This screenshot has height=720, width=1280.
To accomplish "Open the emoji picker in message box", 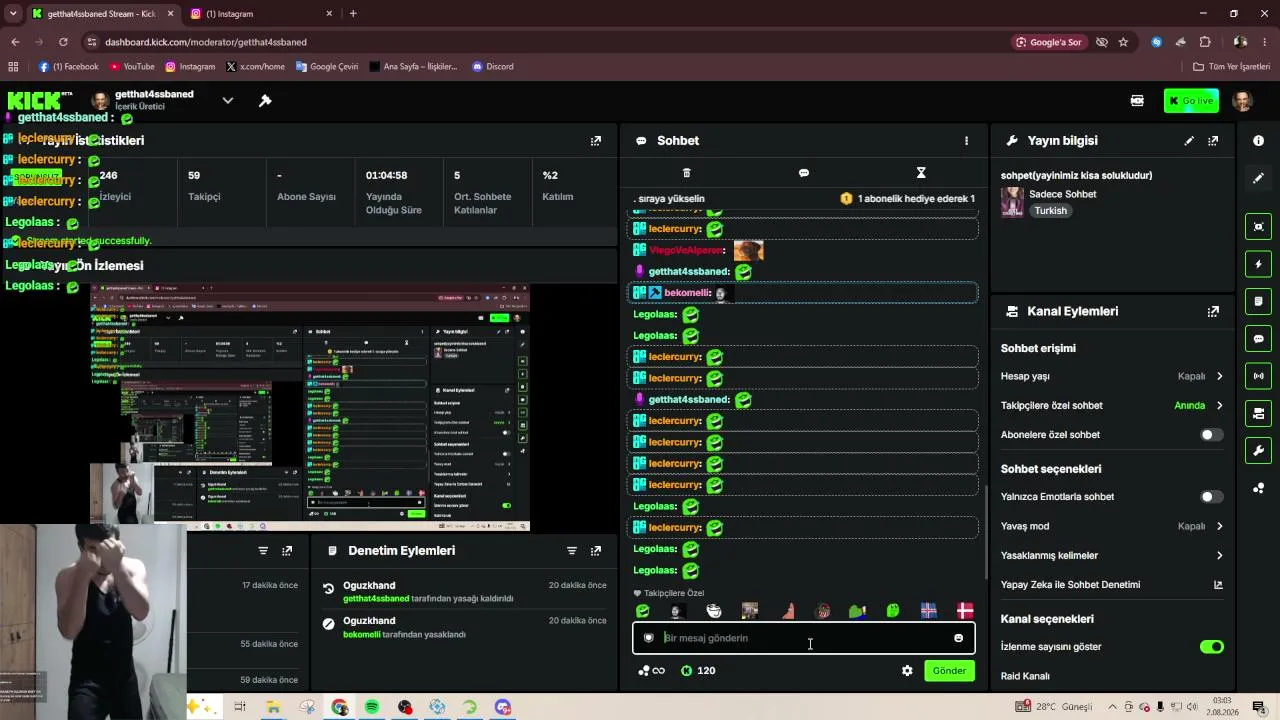I will [958, 638].
